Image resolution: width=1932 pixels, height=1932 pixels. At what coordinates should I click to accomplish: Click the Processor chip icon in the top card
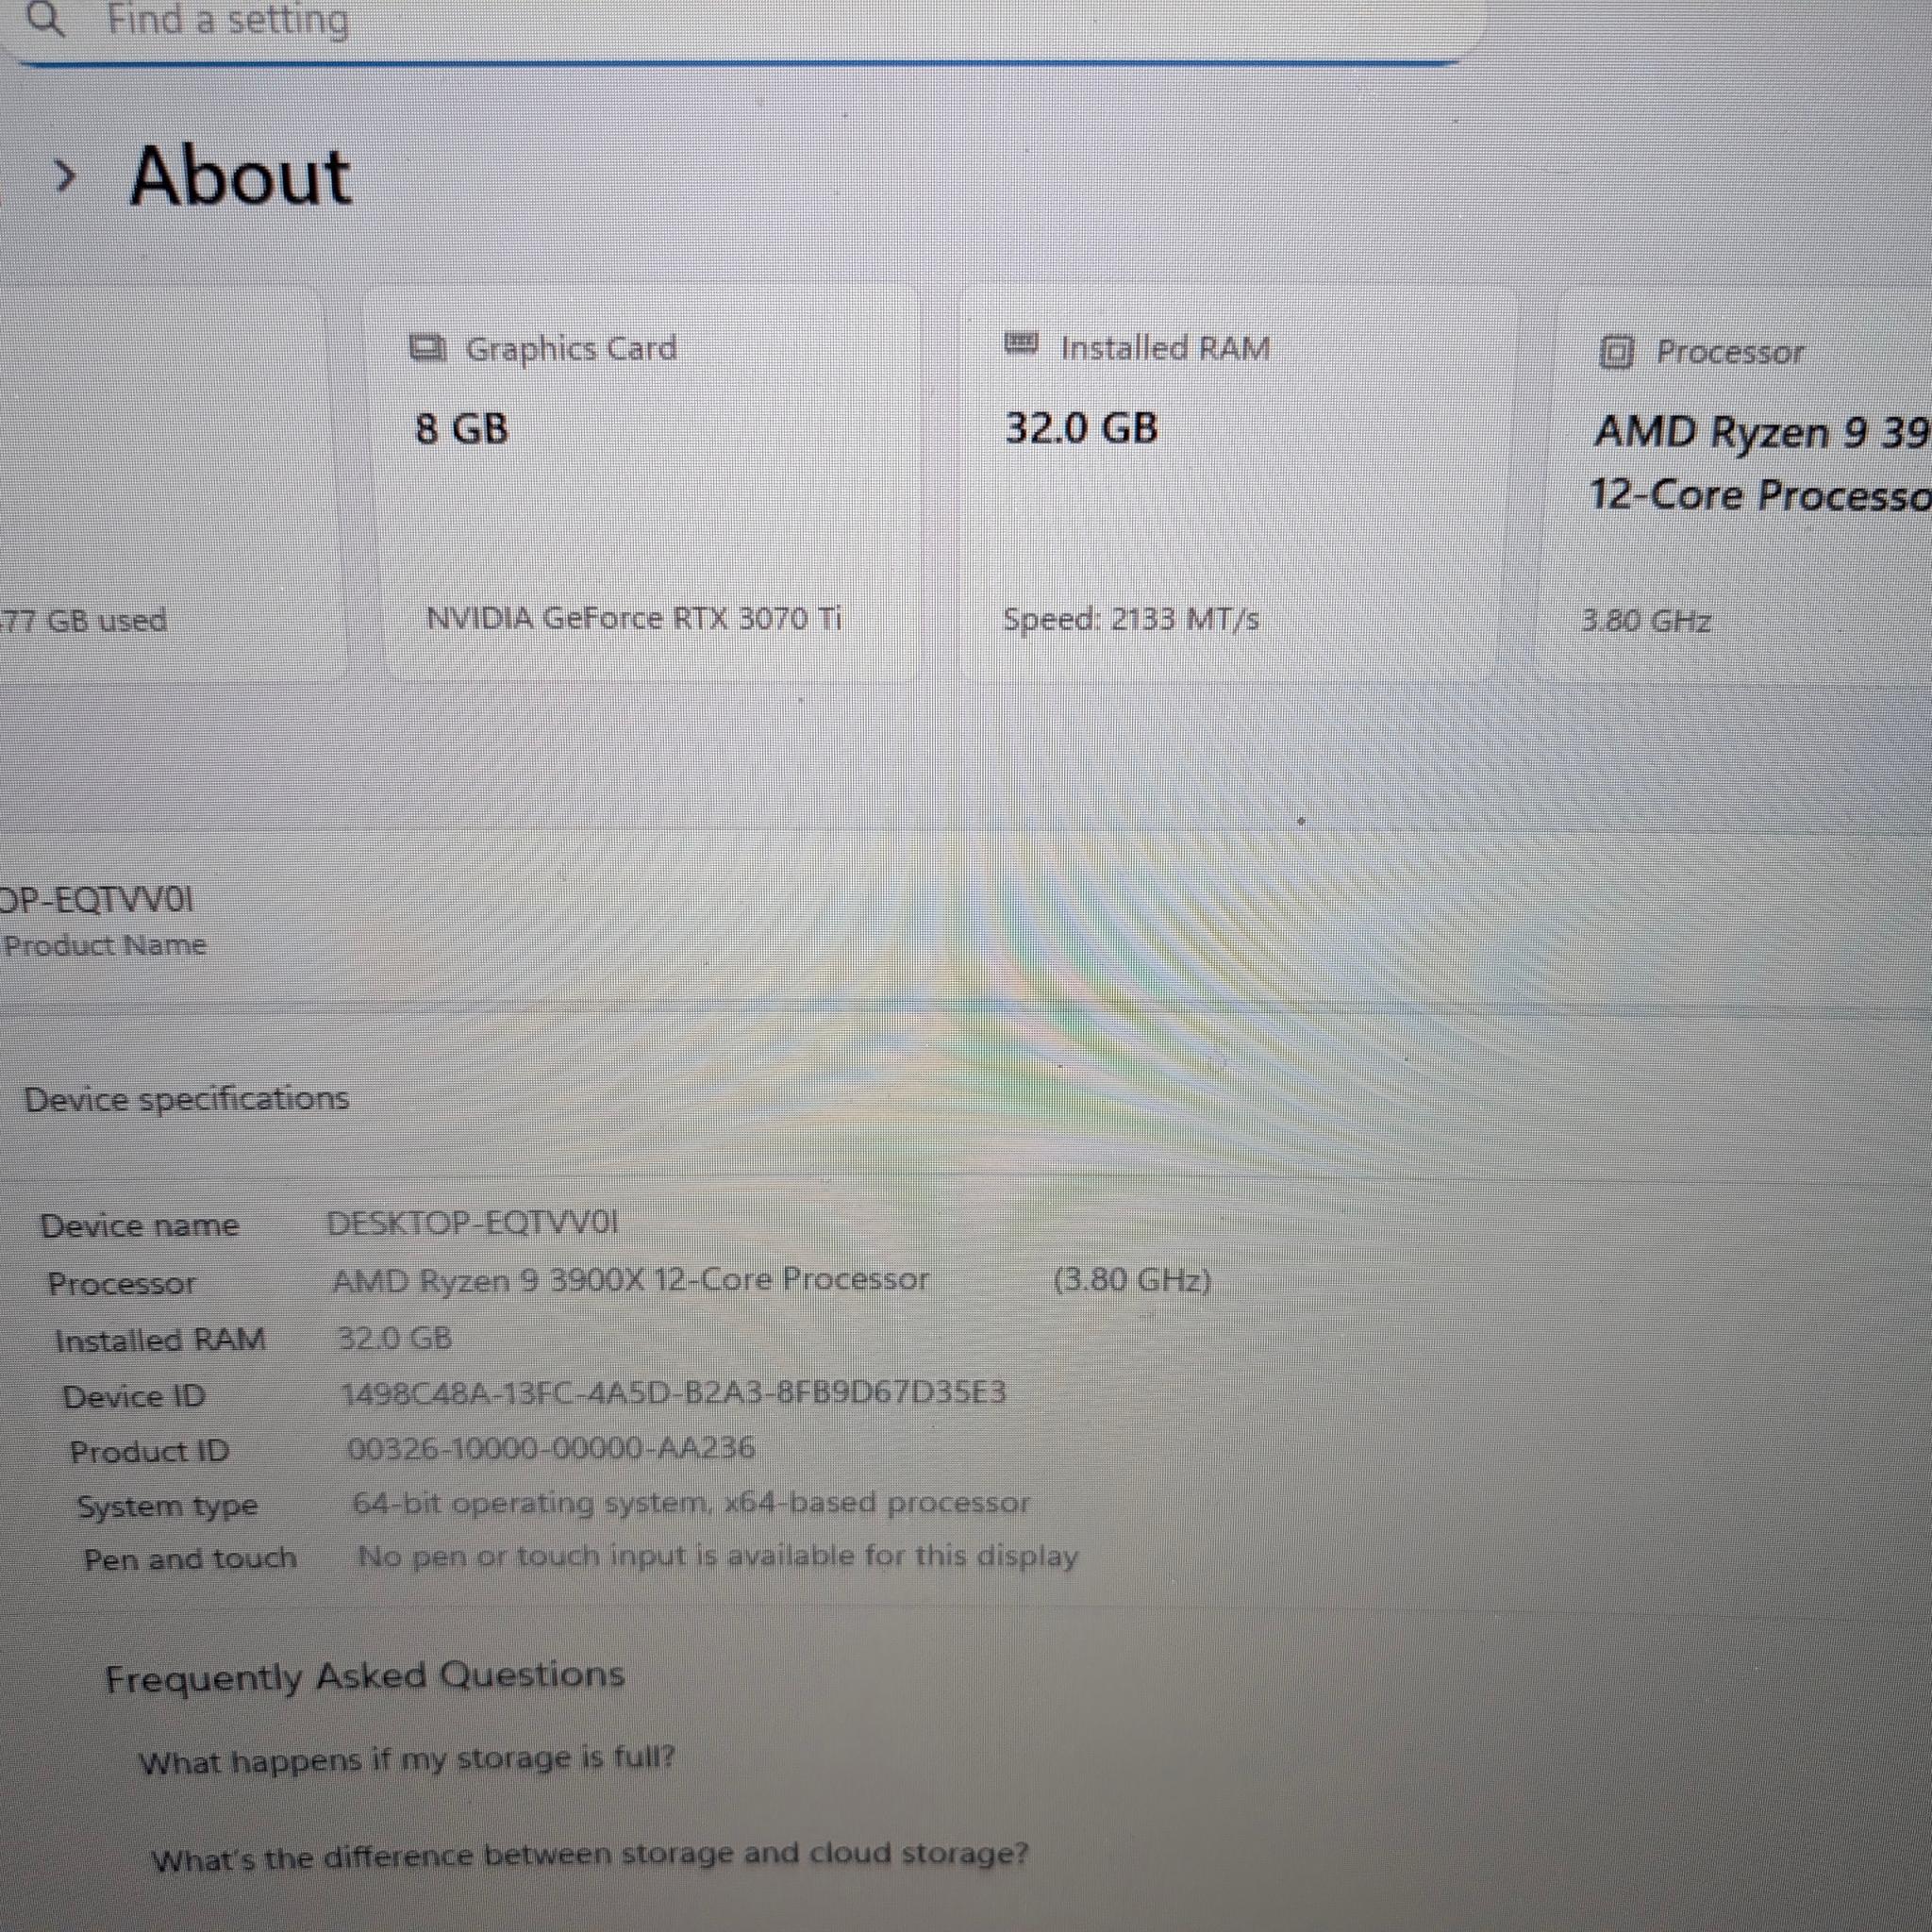click(x=1616, y=352)
